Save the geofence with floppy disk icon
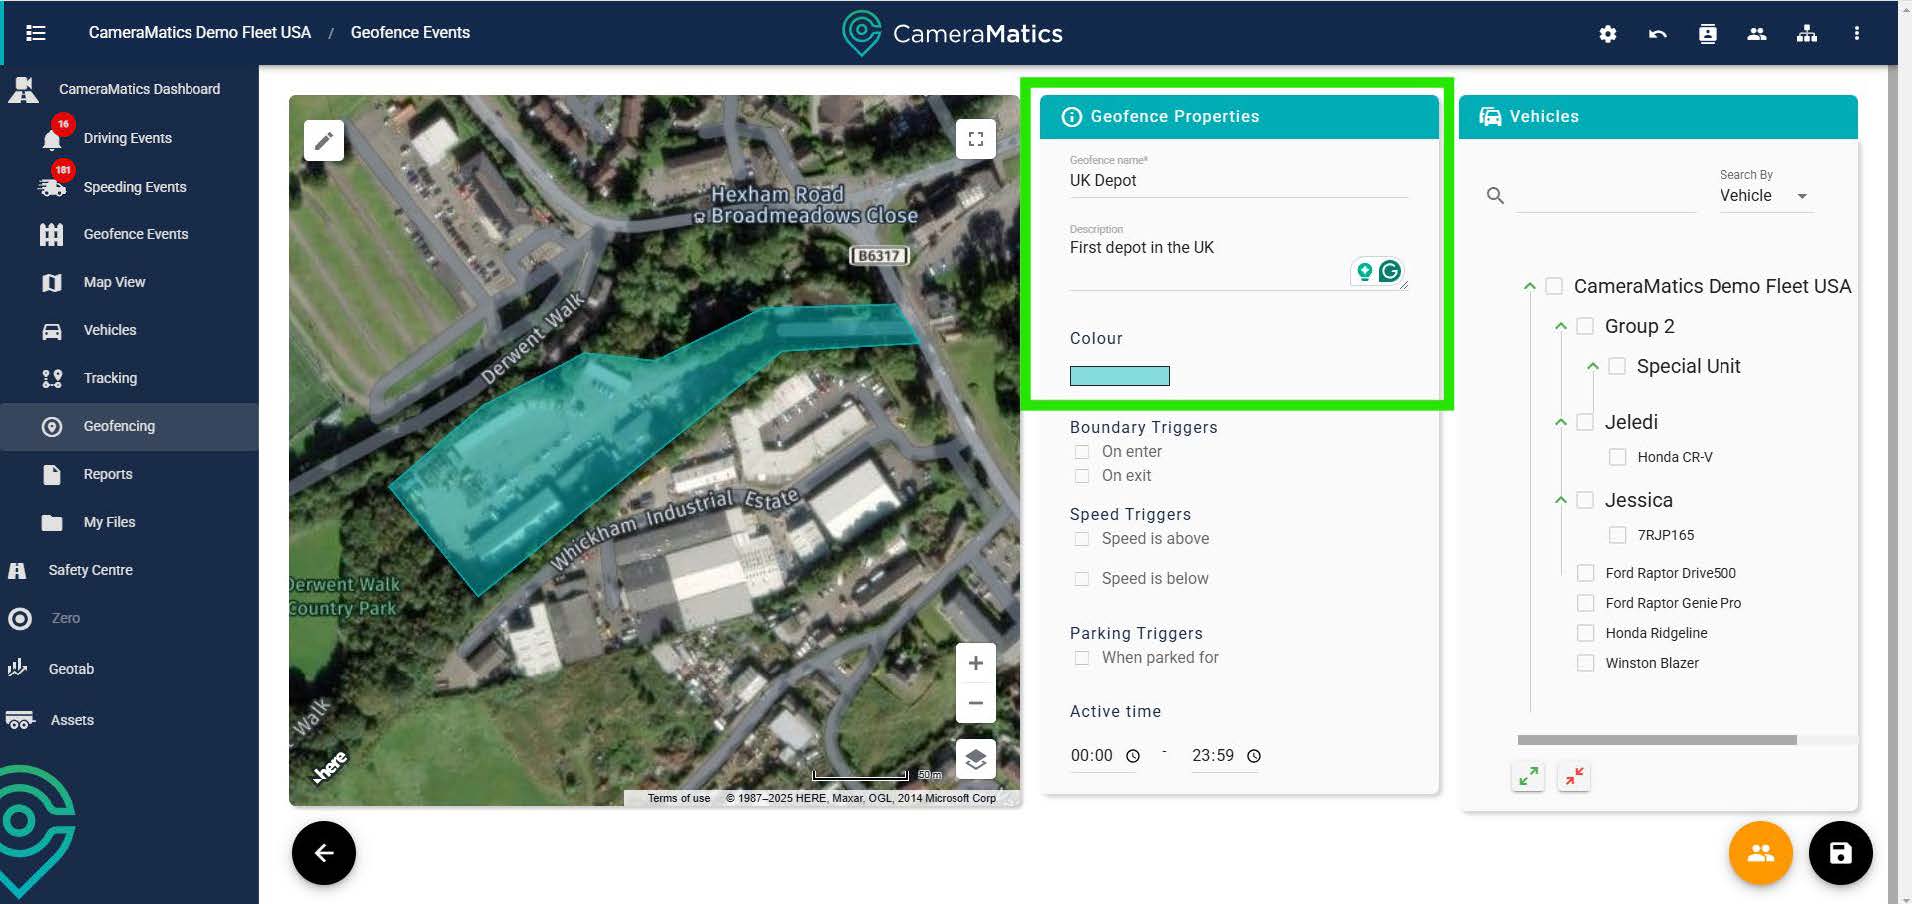The height and width of the screenshot is (904, 1912). pos(1840,853)
